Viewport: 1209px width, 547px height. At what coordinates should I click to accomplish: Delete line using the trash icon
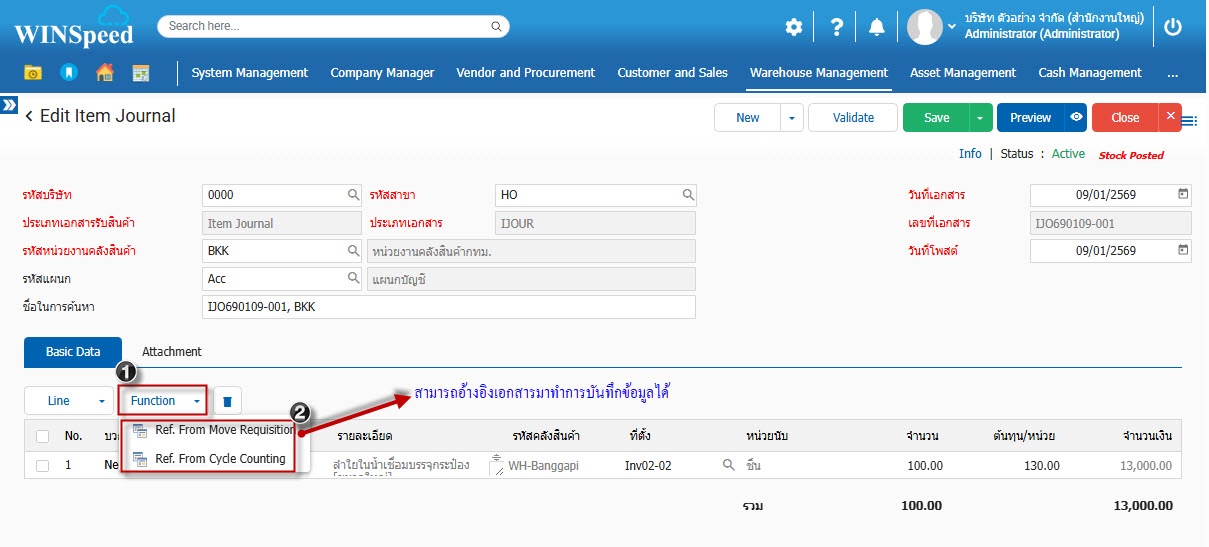227,401
